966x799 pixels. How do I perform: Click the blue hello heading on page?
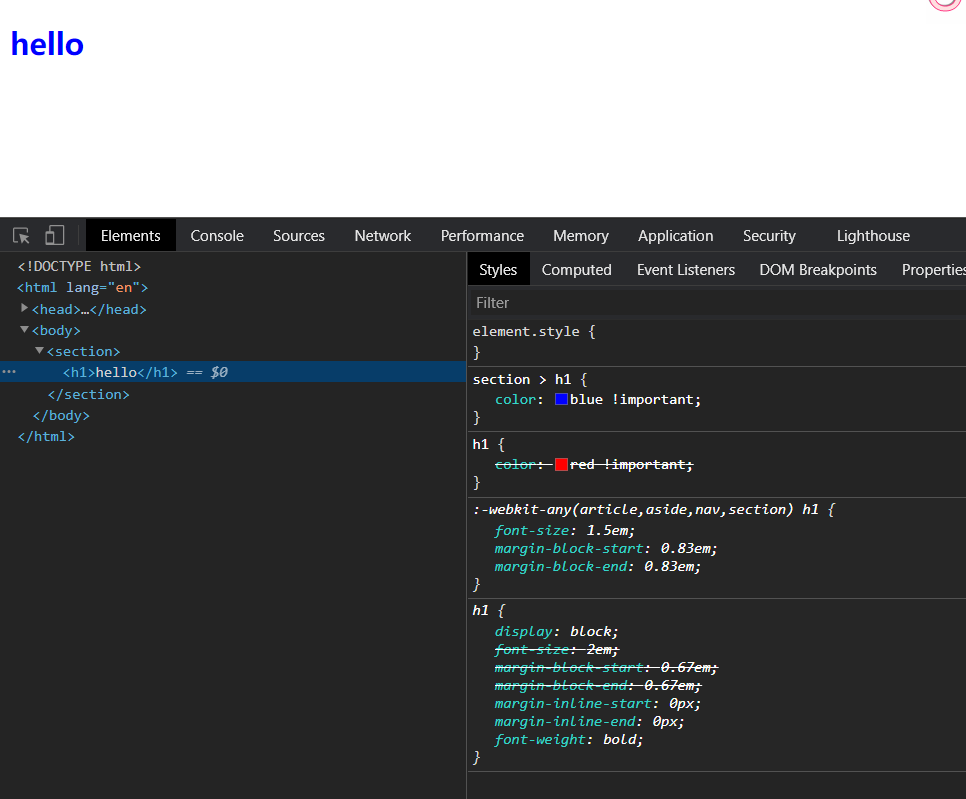tap(47, 44)
